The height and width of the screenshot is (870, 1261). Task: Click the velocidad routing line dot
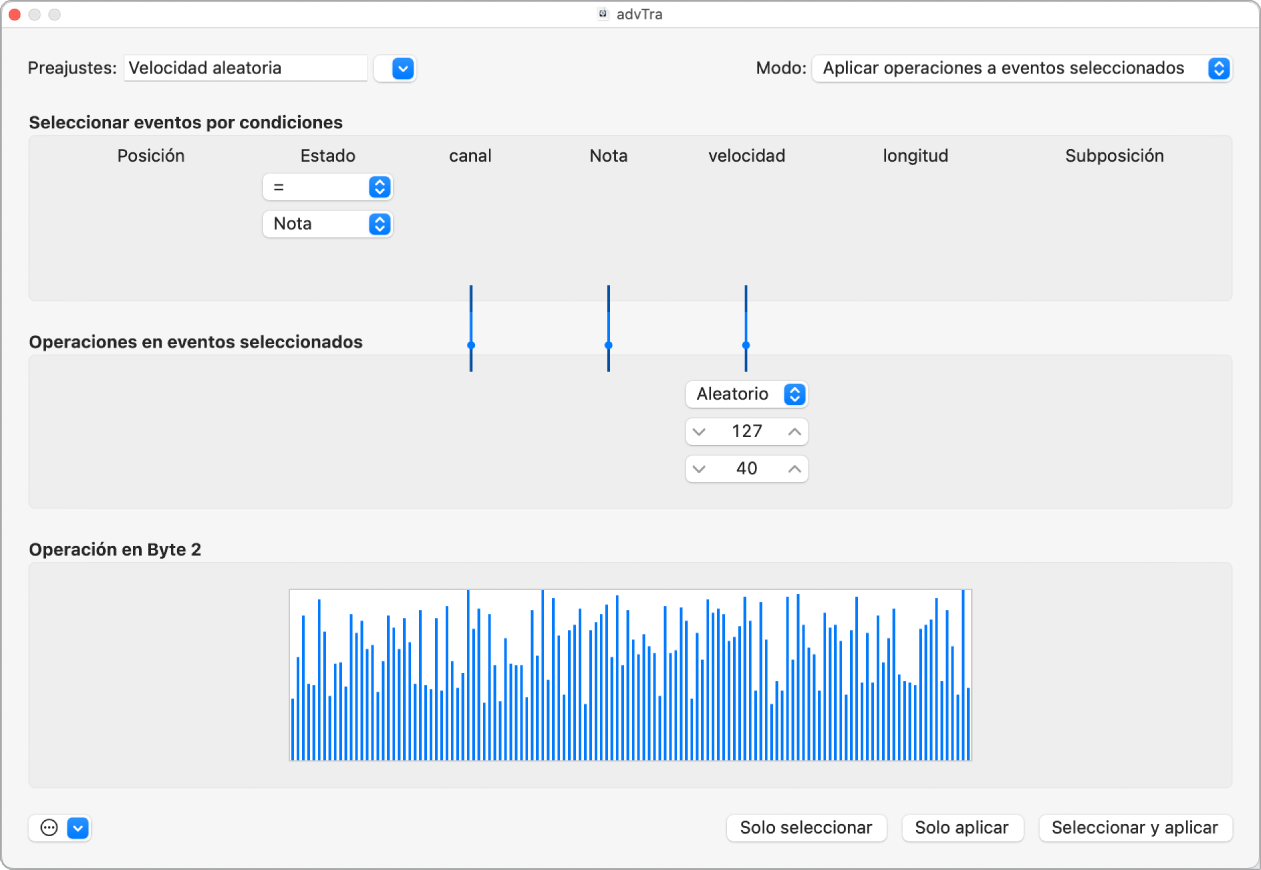pos(746,345)
